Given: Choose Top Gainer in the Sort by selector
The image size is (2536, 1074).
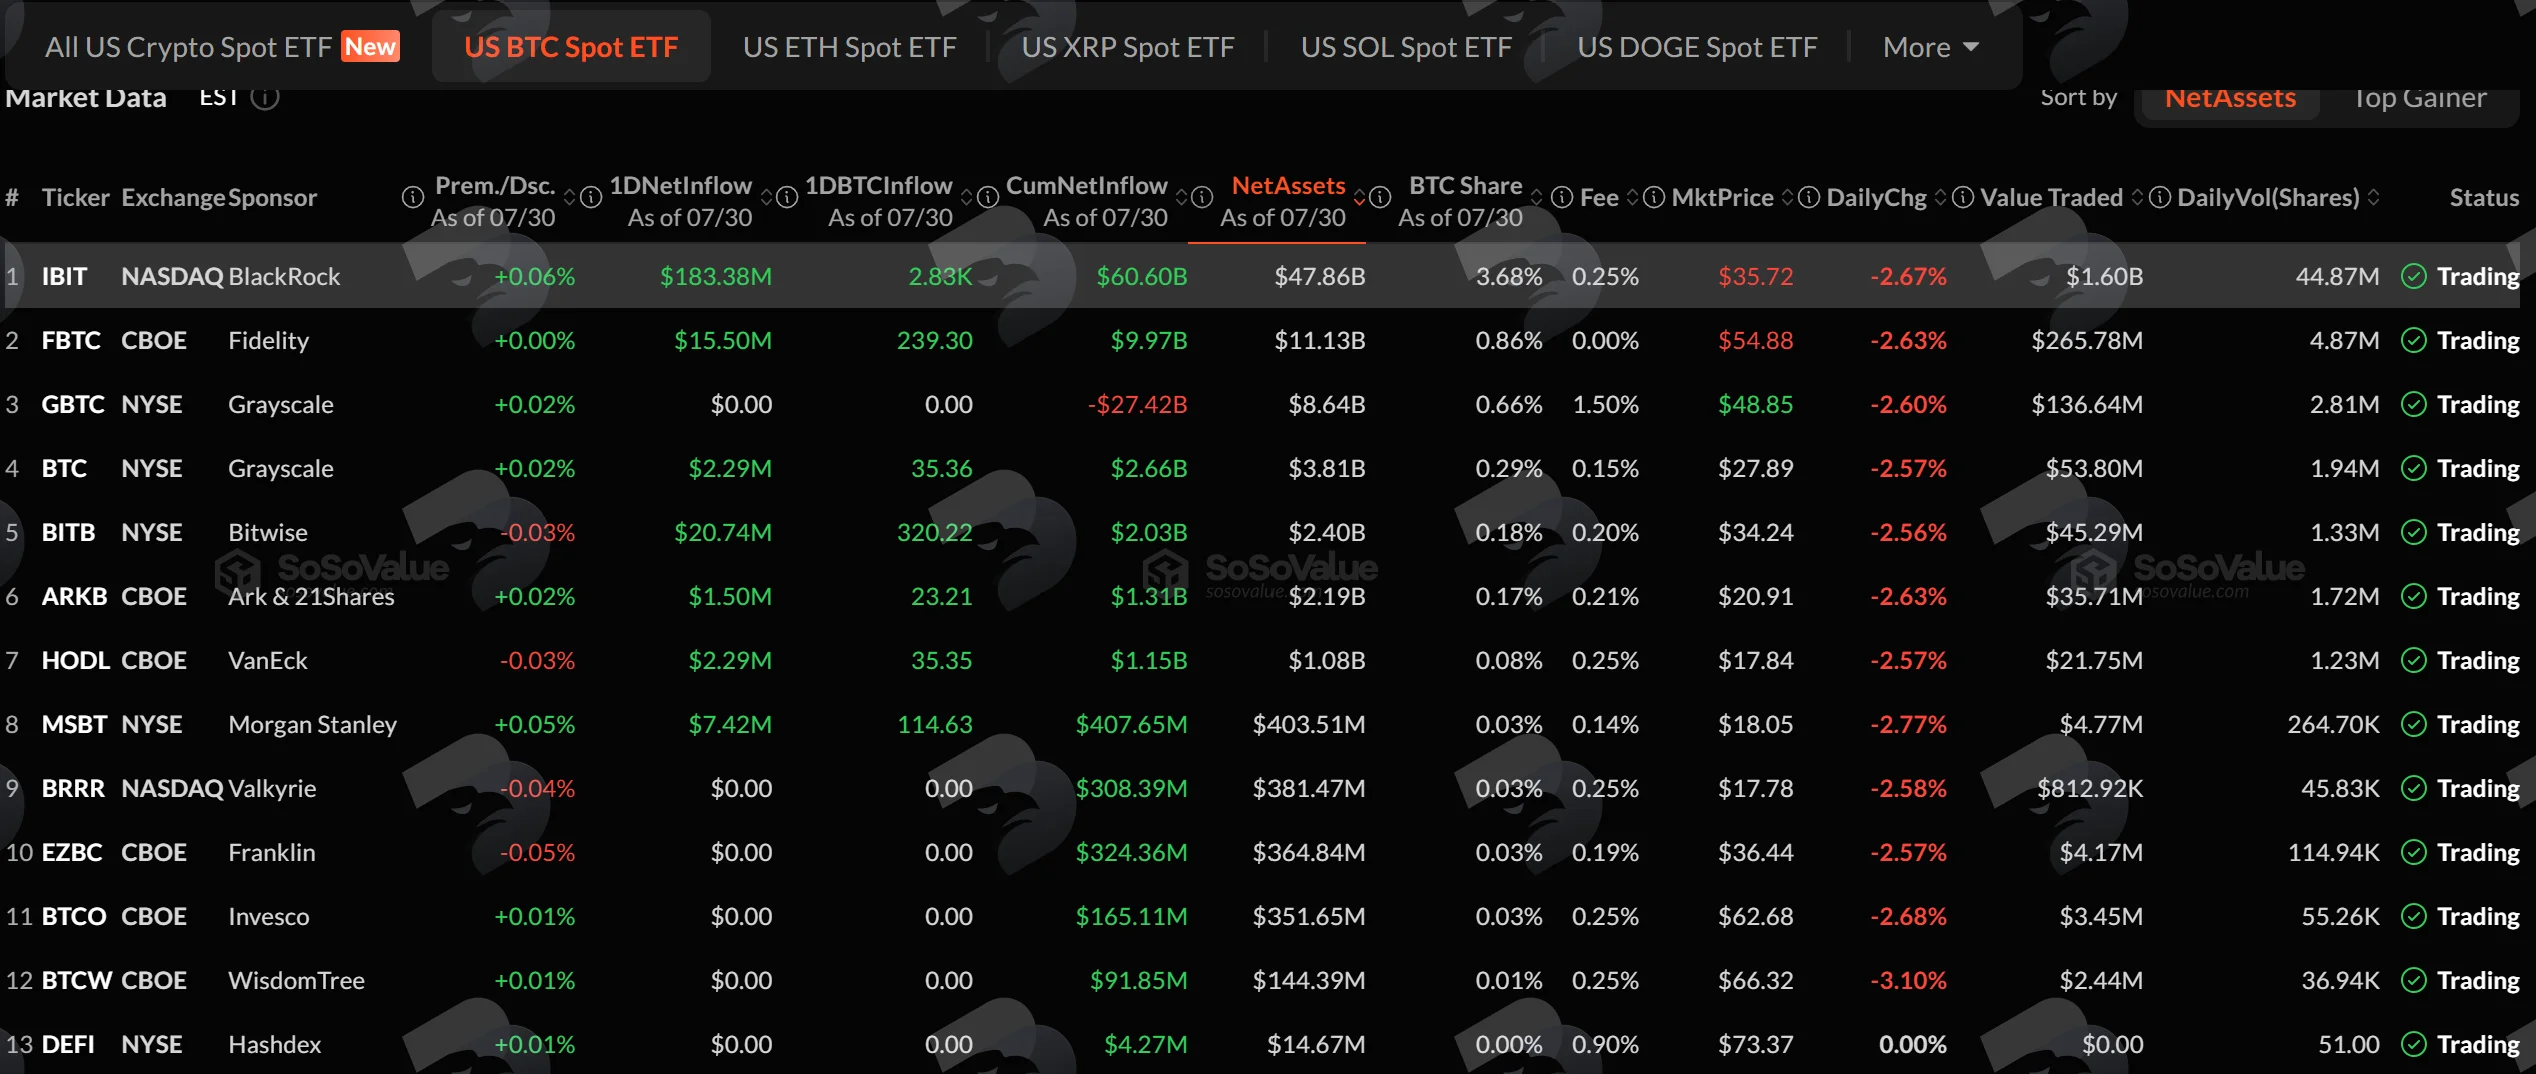Looking at the screenshot, I should tap(2419, 98).
